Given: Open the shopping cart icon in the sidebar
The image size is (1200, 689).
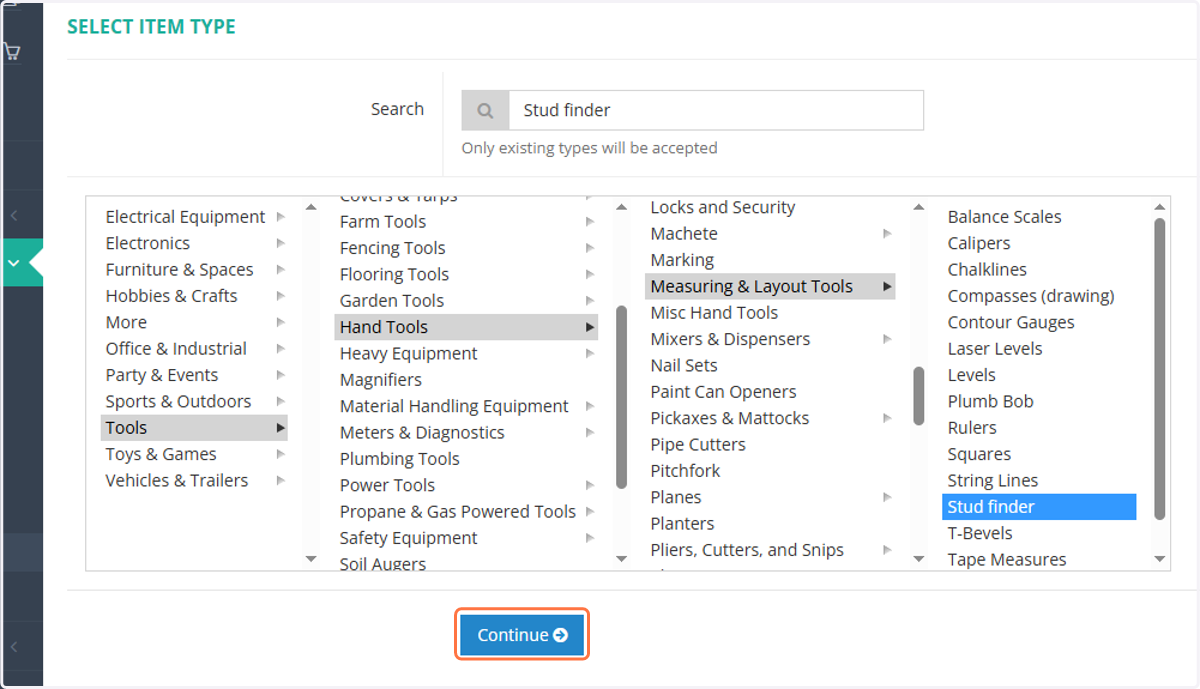Looking at the screenshot, I should (x=12, y=51).
